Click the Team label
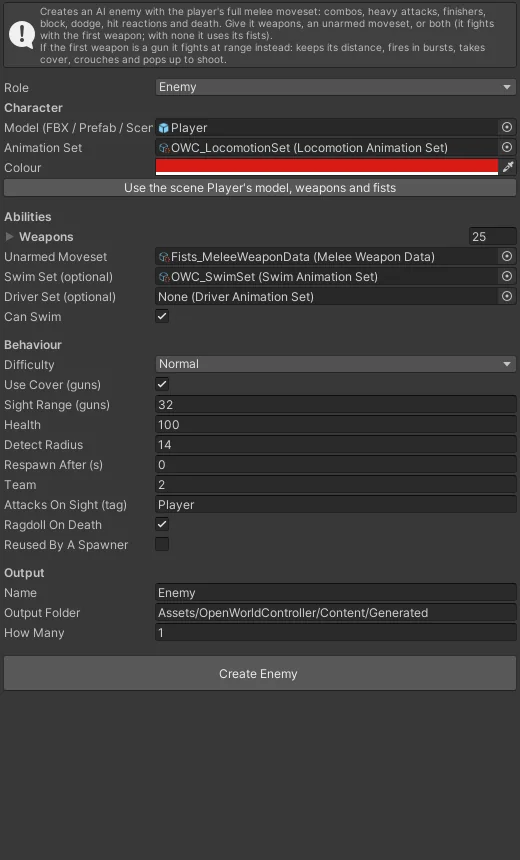This screenshot has height=860, width=520. [x=20, y=485]
